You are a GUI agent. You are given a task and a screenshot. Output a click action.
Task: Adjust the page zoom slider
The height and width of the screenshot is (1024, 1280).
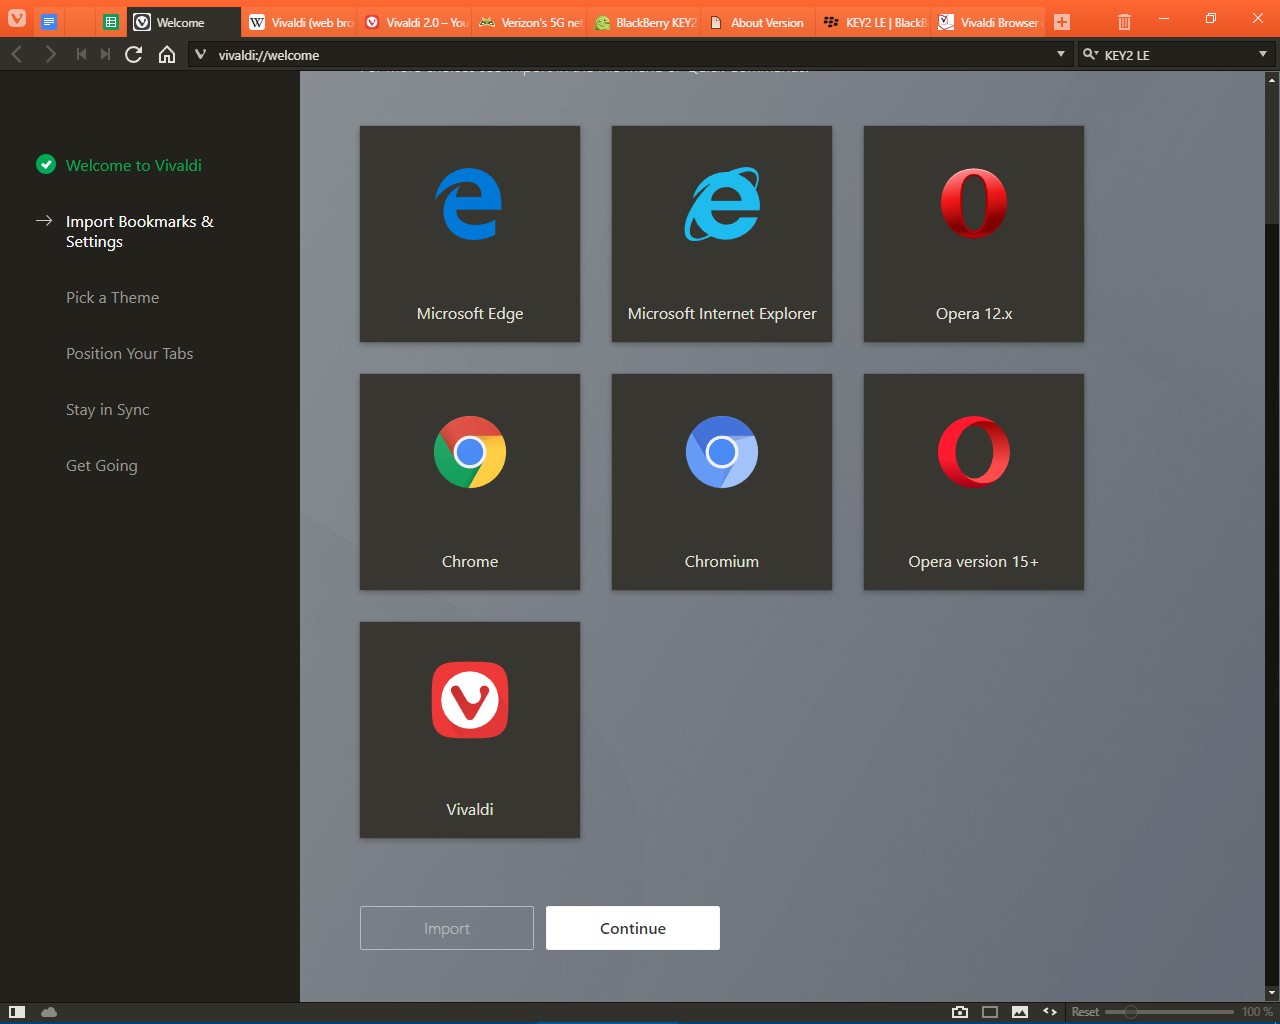click(1170, 1012)
